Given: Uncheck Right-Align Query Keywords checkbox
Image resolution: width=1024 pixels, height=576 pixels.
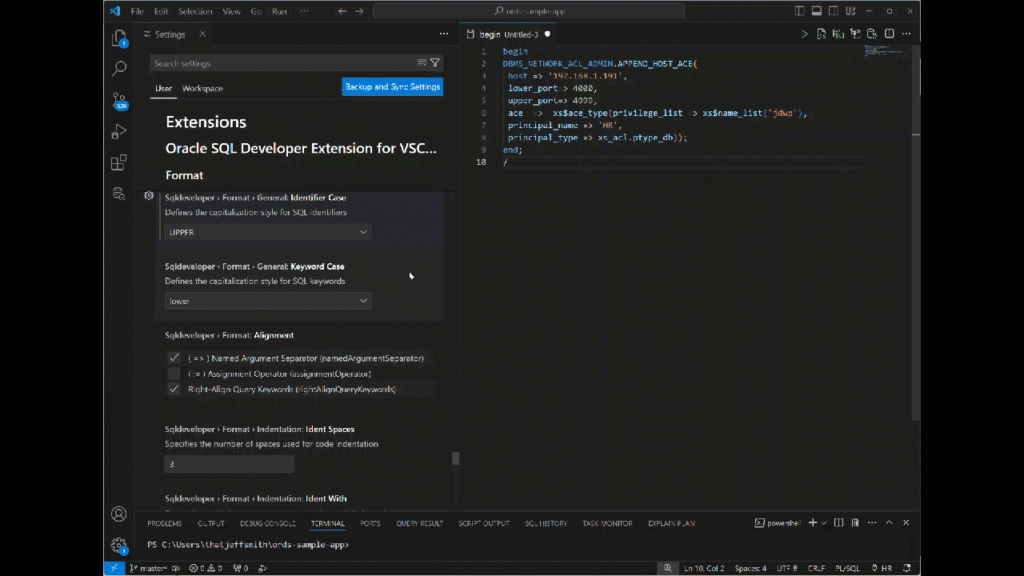Looking at the screenshot, I should coord(174,389).
